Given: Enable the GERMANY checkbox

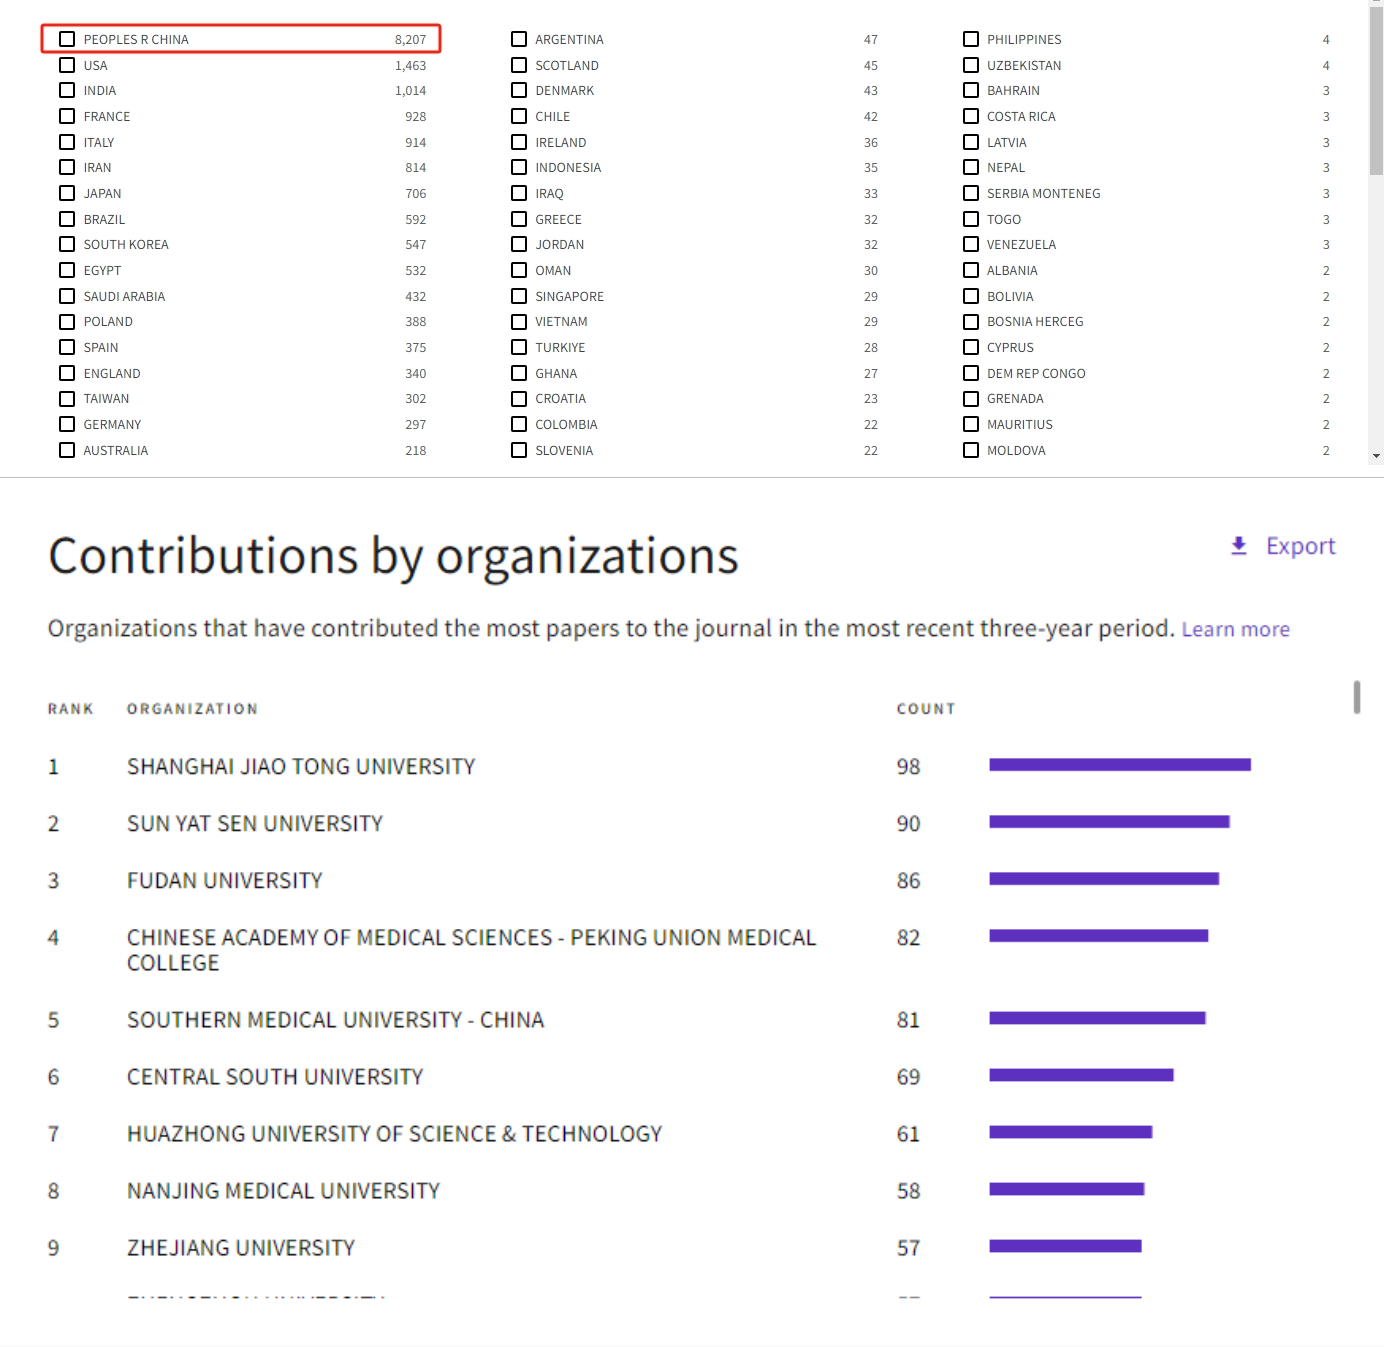Looking at the screenshot, I should 67,424.
